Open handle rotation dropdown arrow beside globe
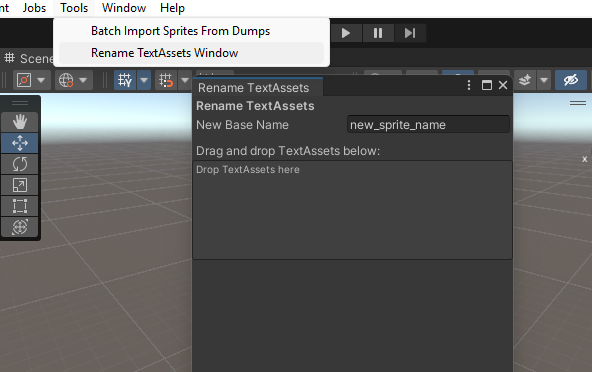Viewport: 592px width, 372px height. tap(83, 80)
